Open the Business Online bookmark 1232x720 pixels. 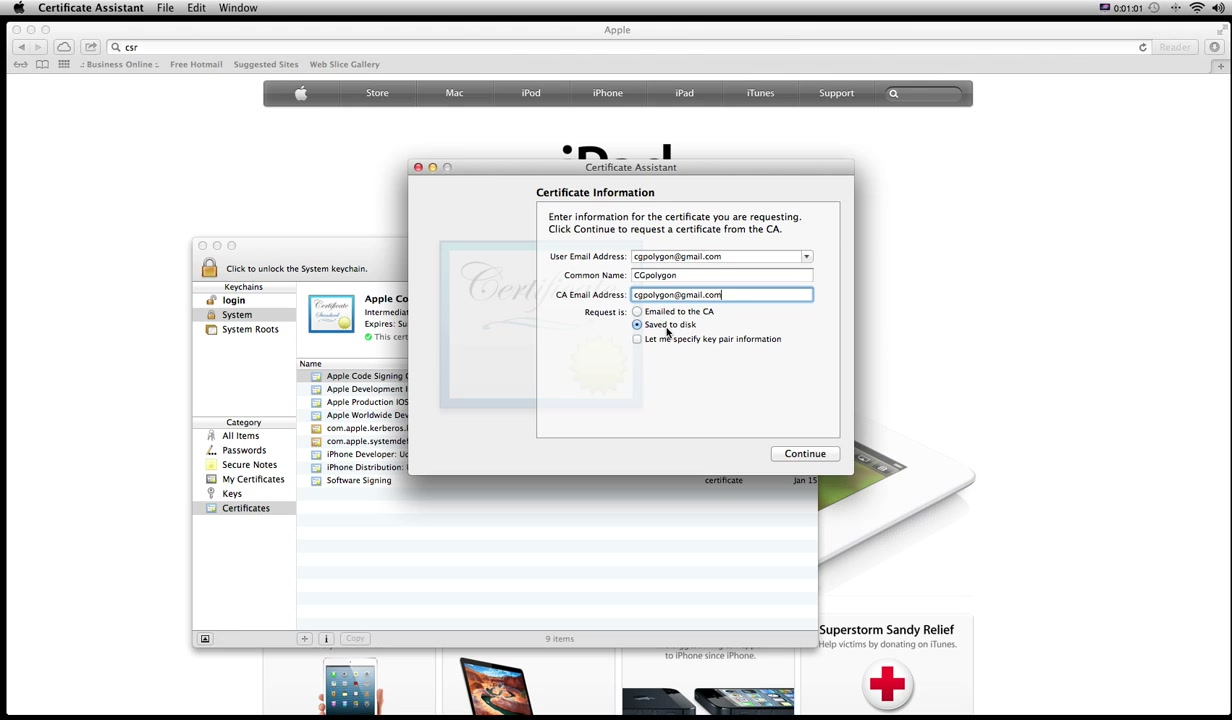[x=119, y=64]
